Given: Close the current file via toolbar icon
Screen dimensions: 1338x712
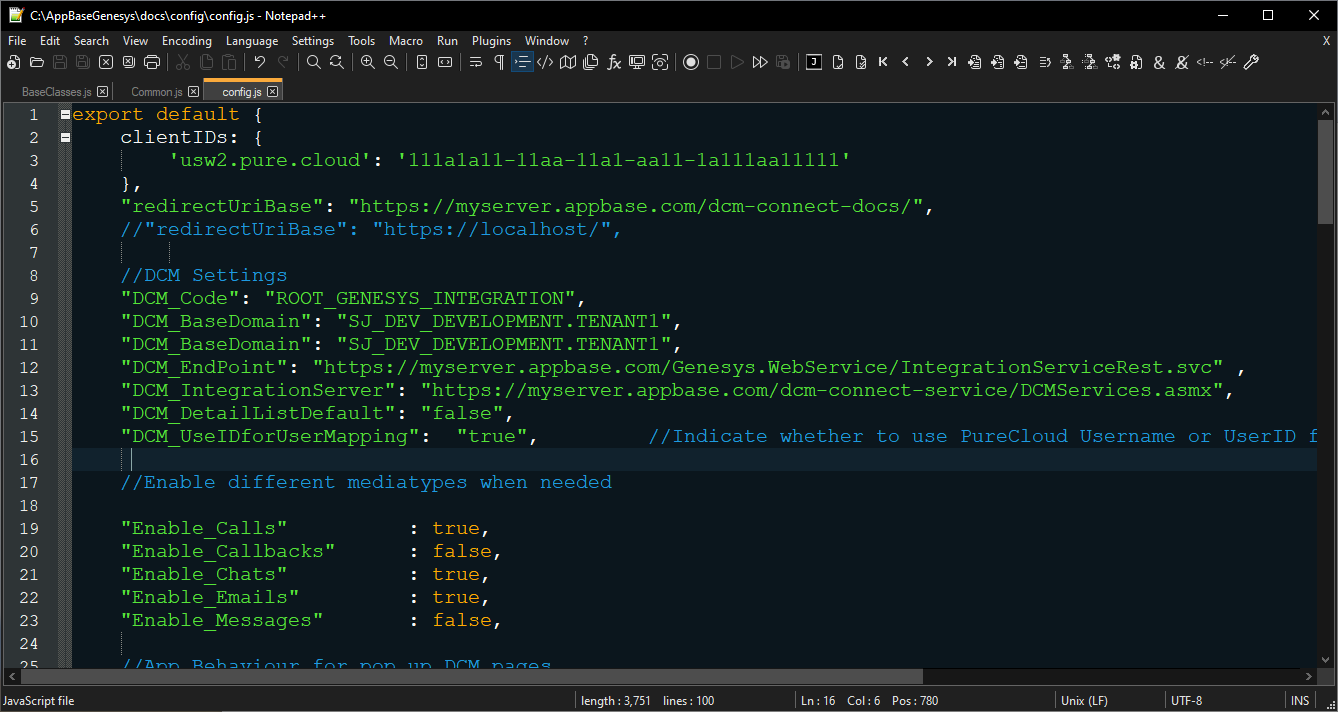Looking at the screenshot, I should (106, 62).
